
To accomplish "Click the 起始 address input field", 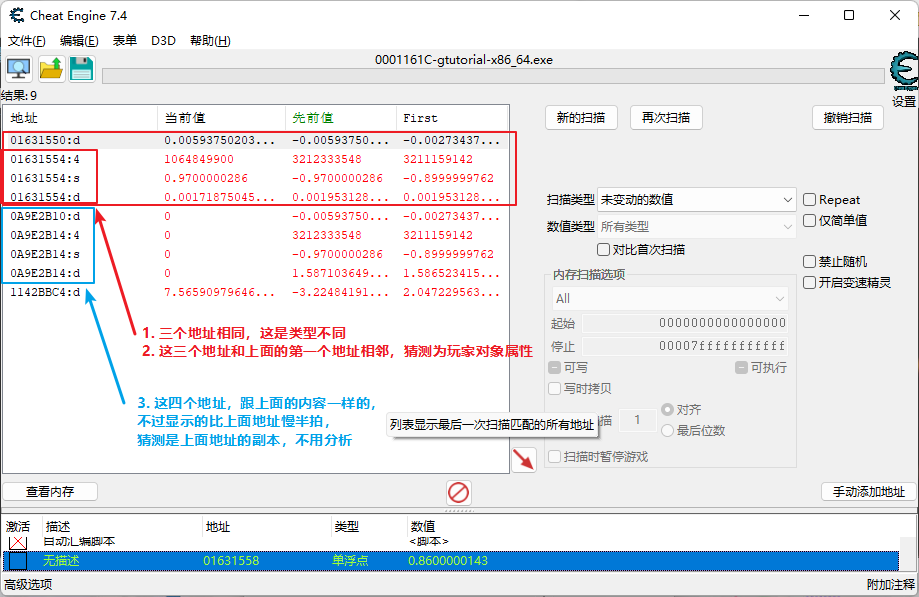I will coord(685,323).
